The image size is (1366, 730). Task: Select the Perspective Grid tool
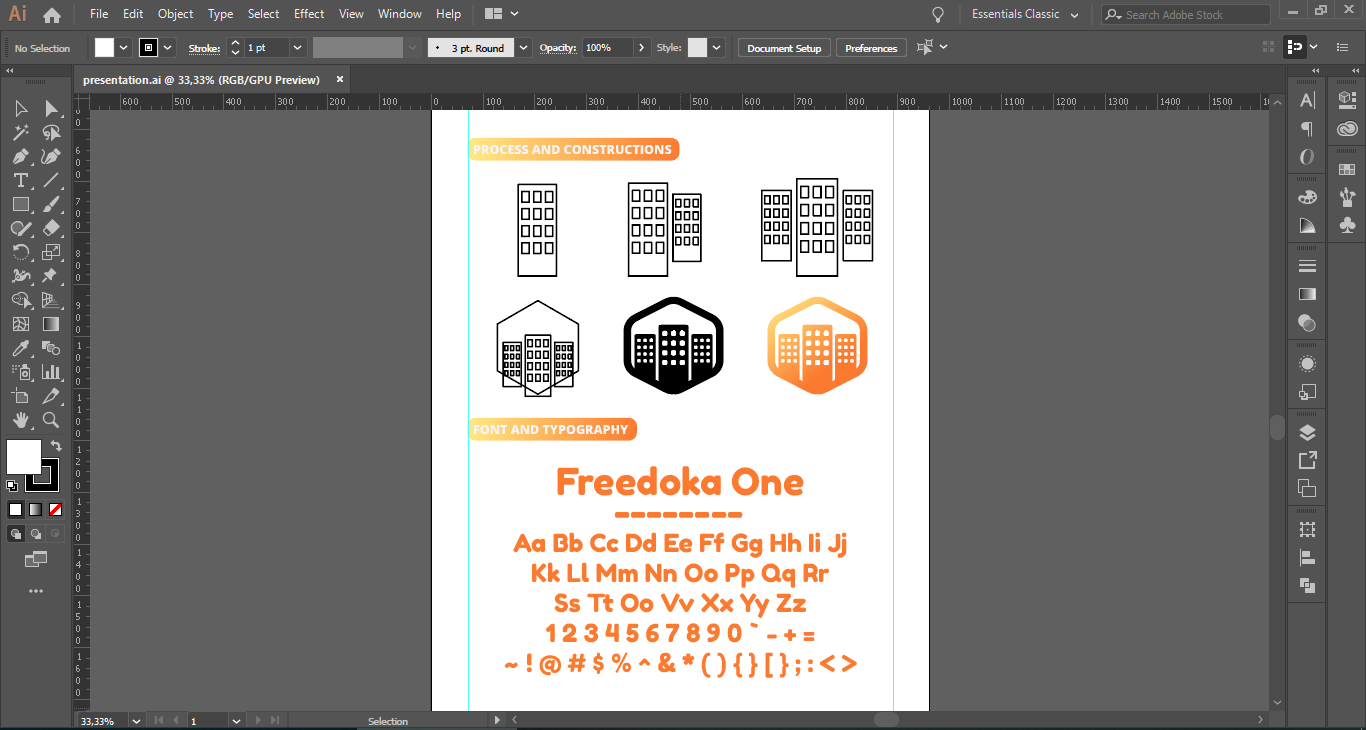(51, 300)
